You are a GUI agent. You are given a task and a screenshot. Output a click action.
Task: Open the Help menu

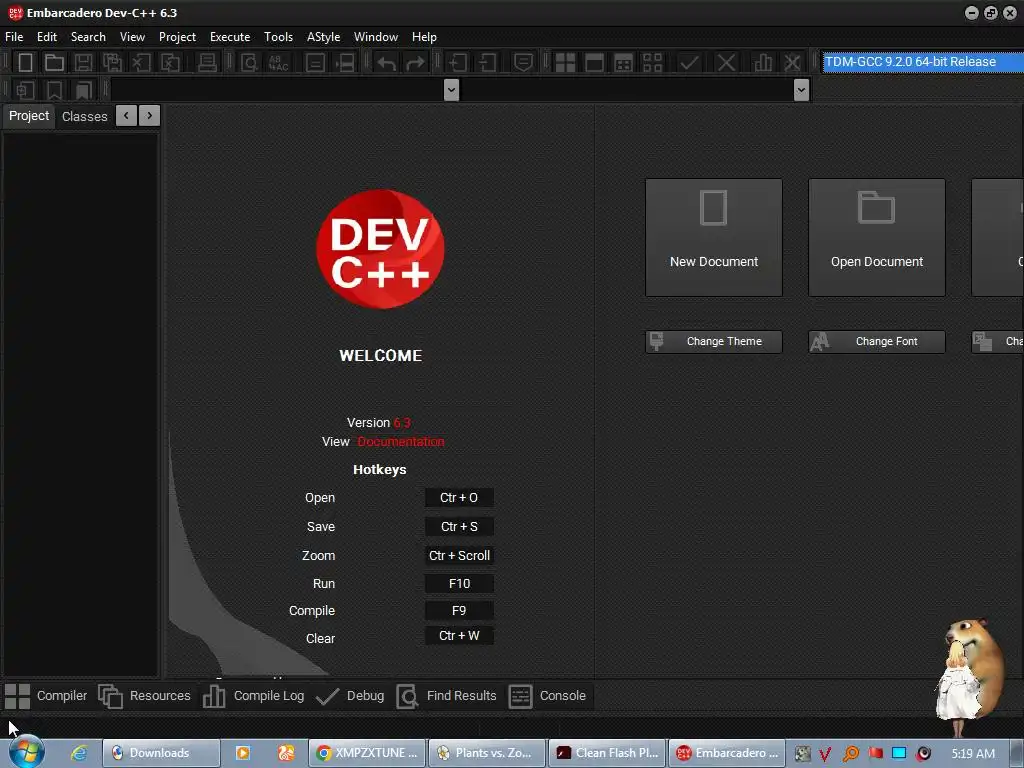pos(424,37)
